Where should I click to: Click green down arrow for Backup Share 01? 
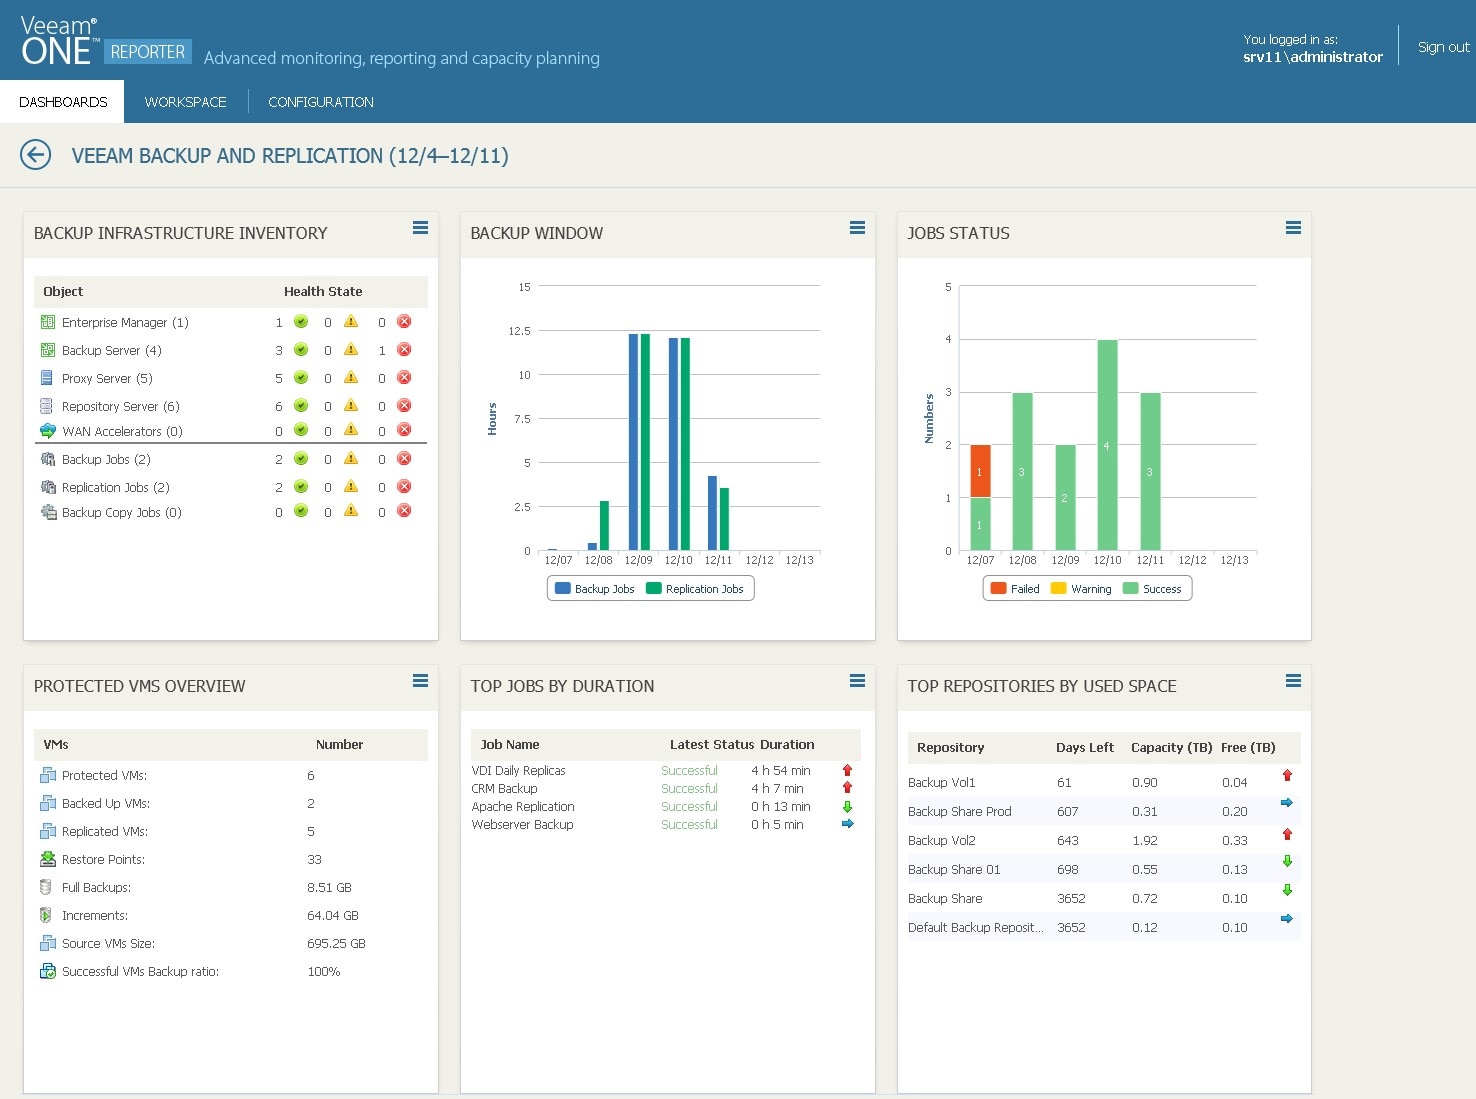pos(1287,860)
